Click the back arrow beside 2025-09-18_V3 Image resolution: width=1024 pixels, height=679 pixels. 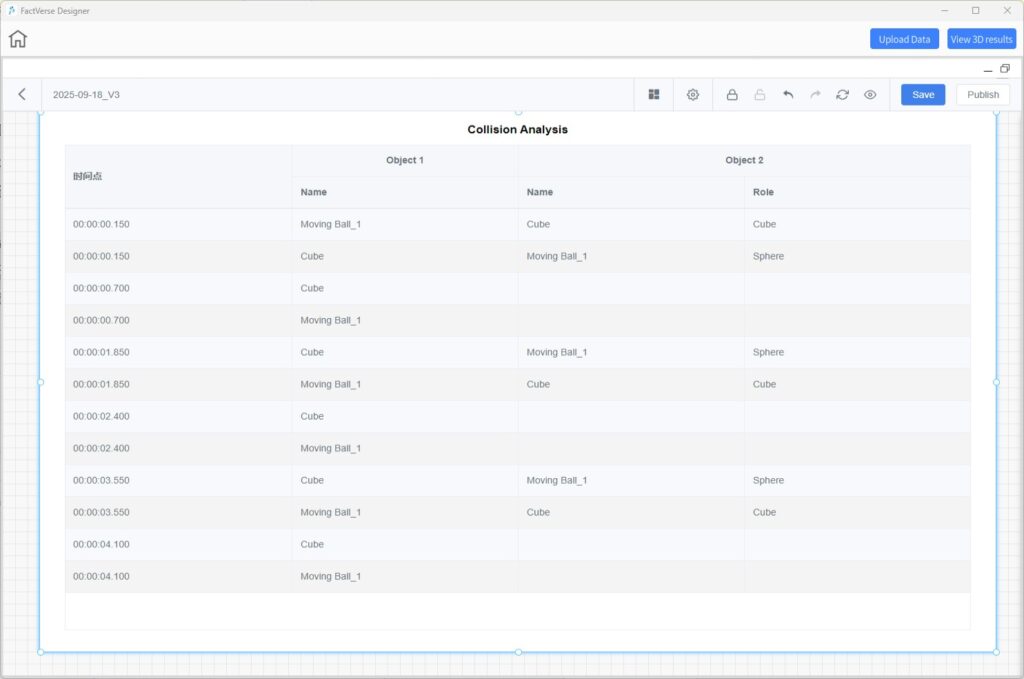pyautogui.click(x=22, y=94)
